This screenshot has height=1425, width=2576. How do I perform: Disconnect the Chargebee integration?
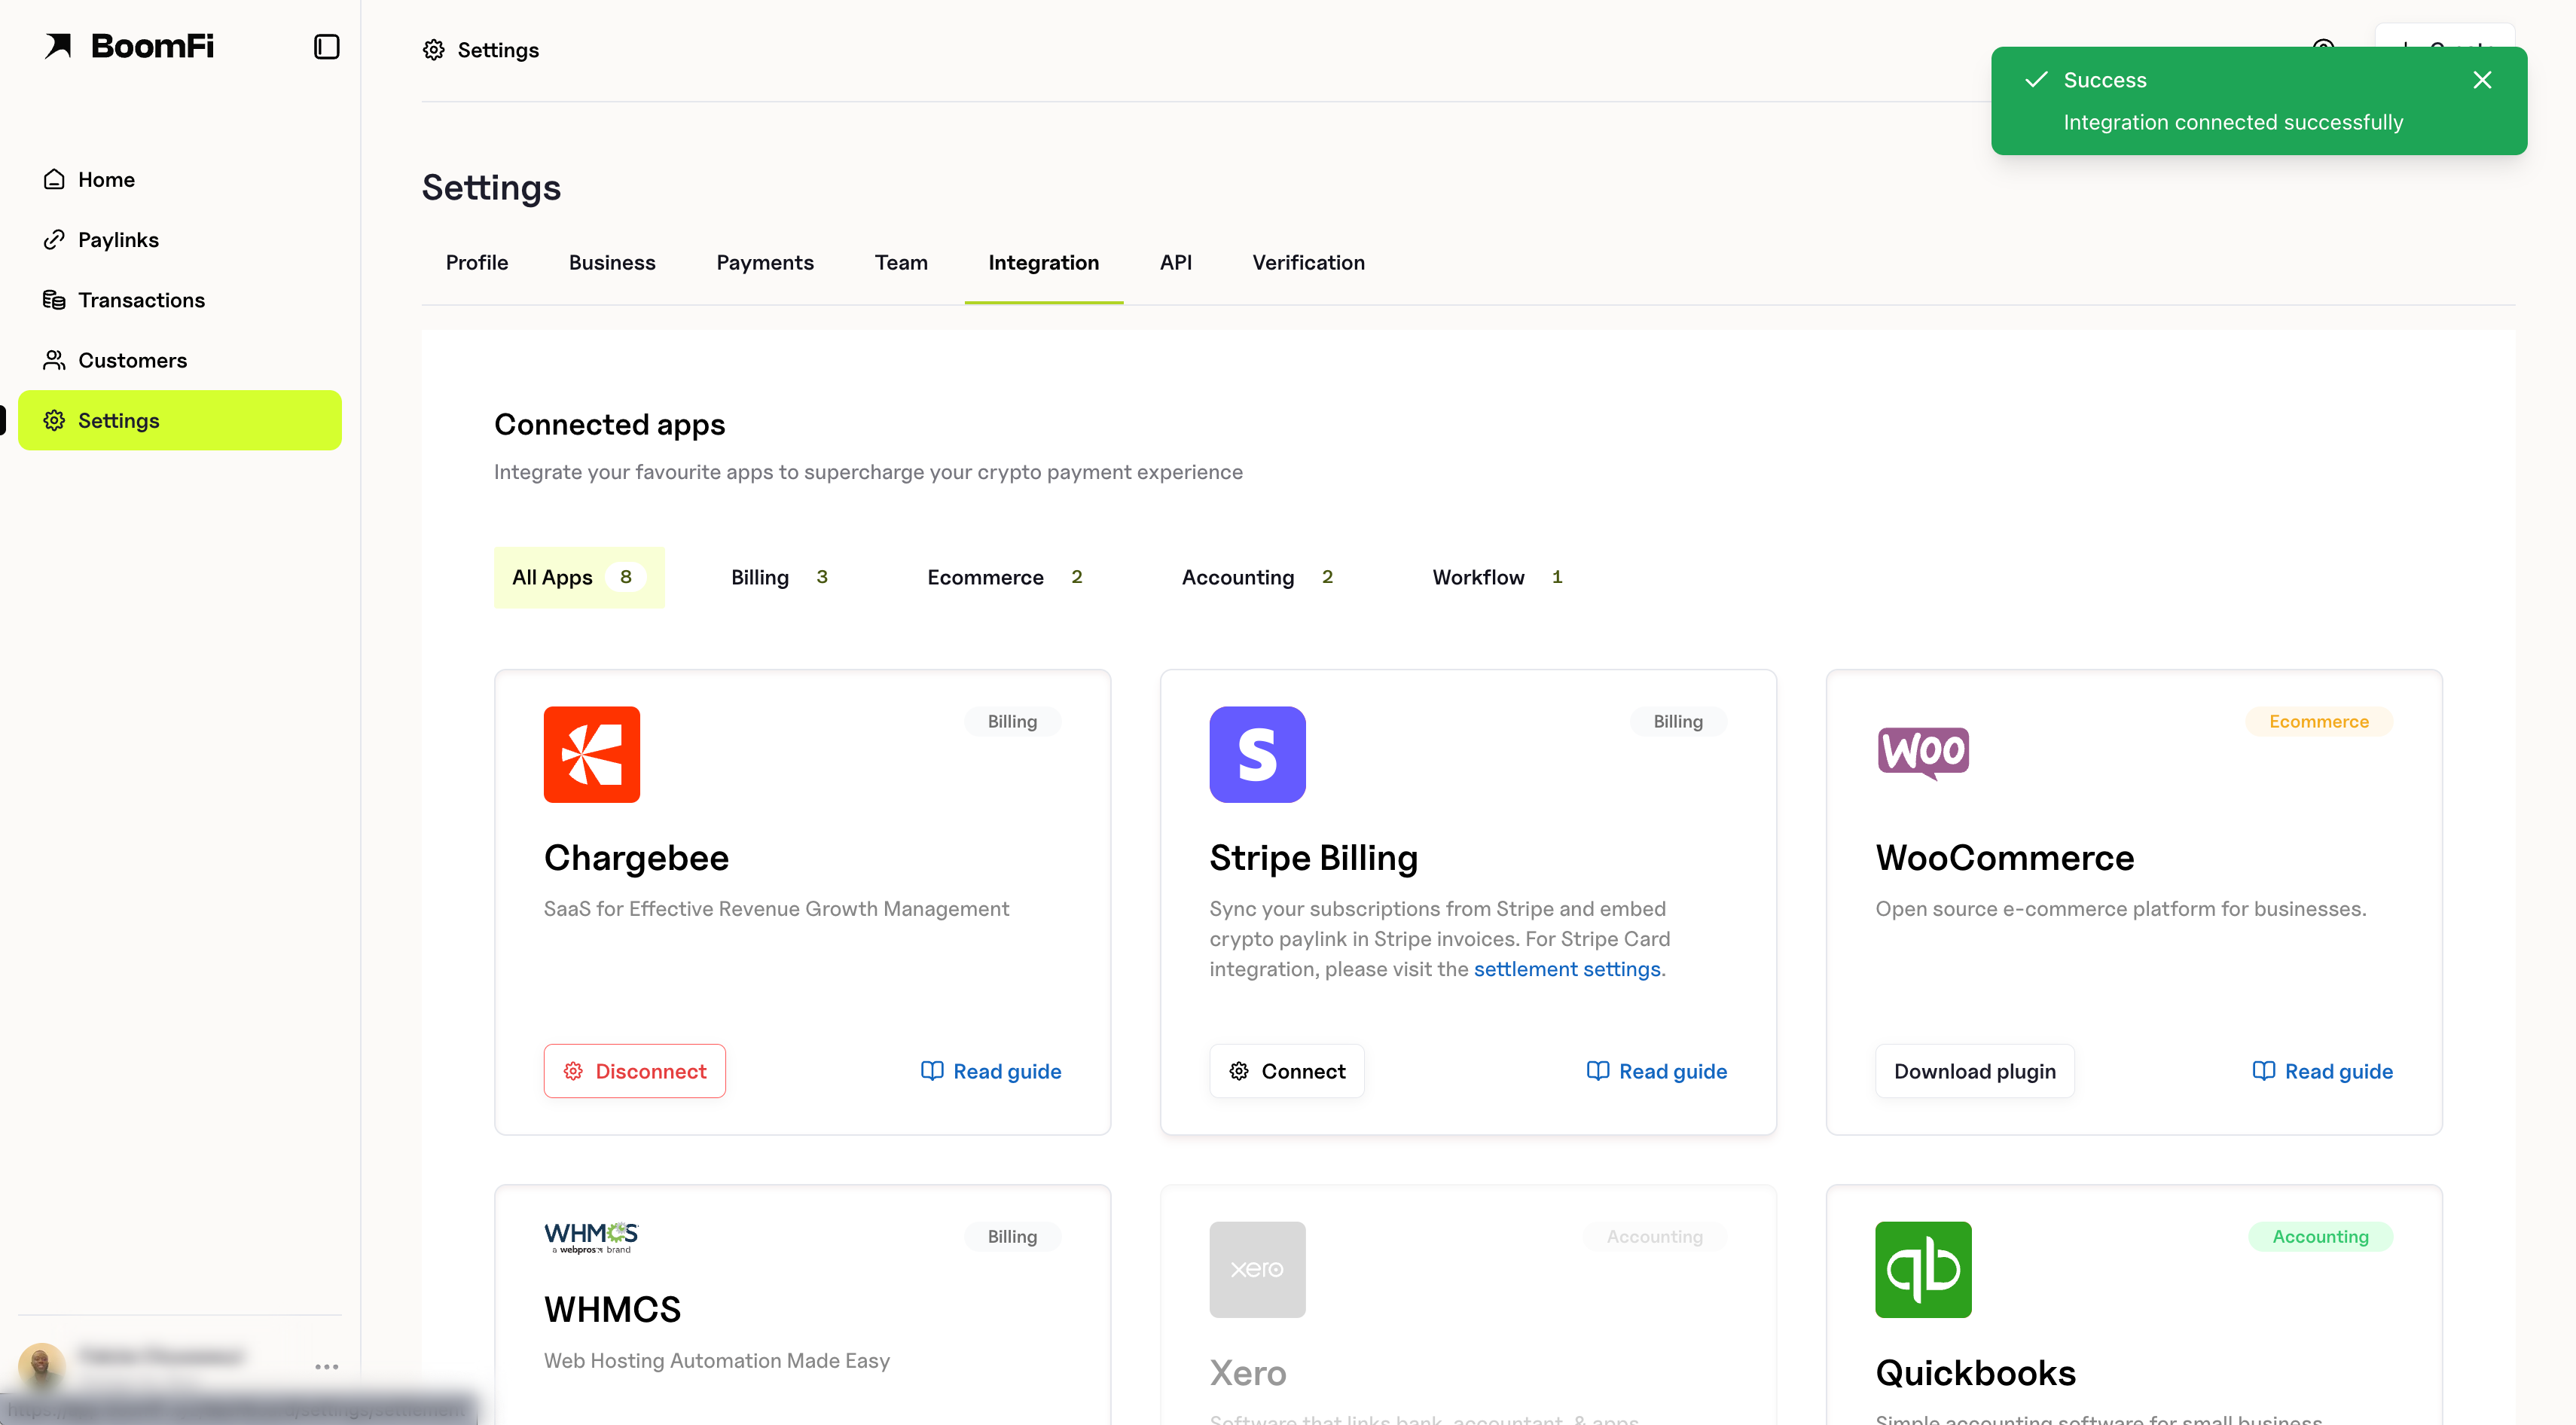pos(634,1071)
